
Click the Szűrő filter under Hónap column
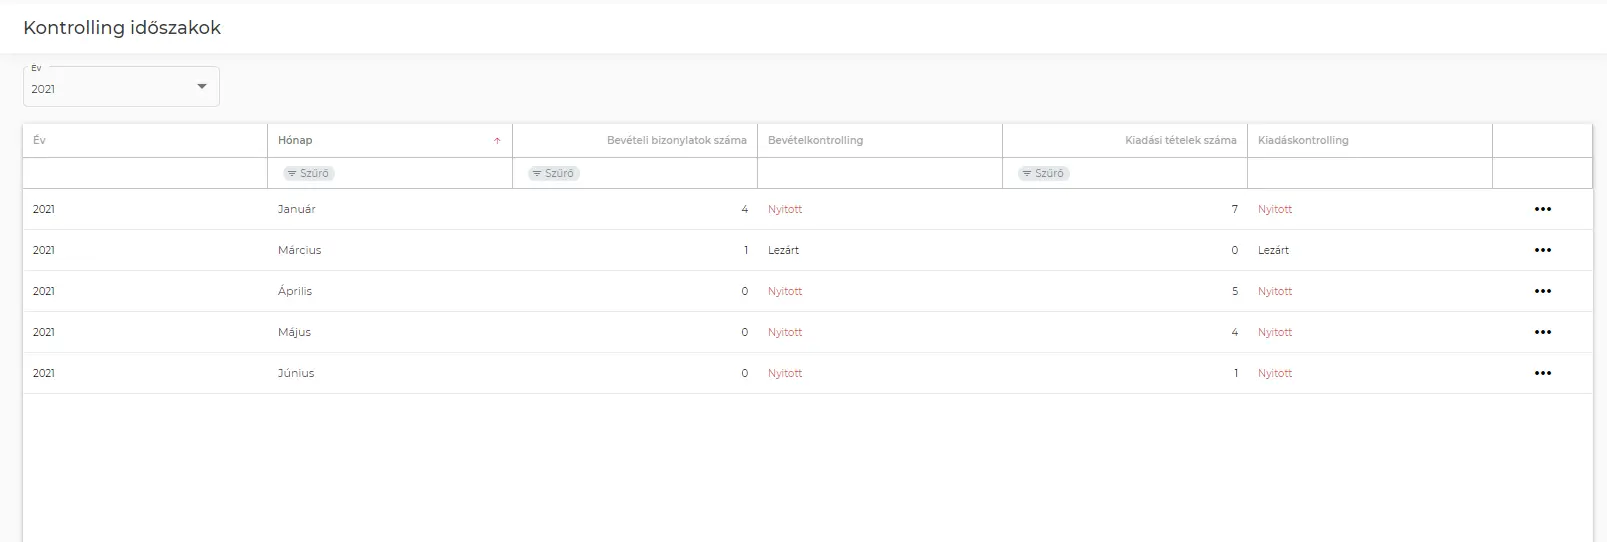(x=308, y=173)
